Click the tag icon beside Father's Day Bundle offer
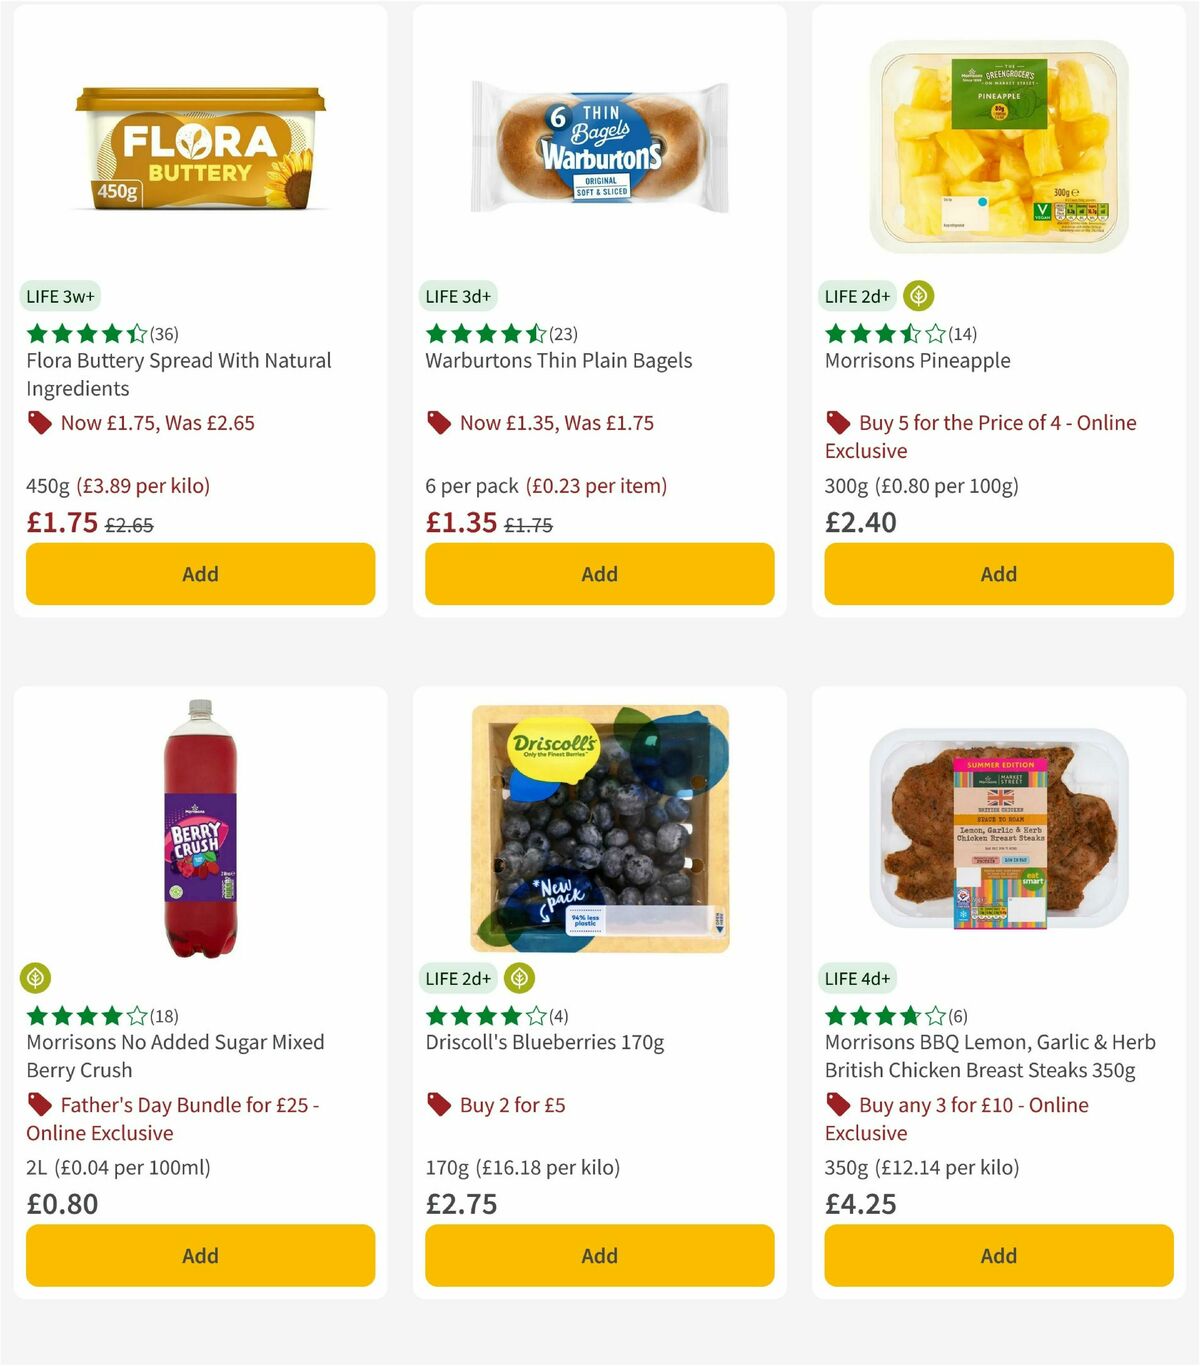The height and width of the screenshot is (1366, 1200). 40,1105
